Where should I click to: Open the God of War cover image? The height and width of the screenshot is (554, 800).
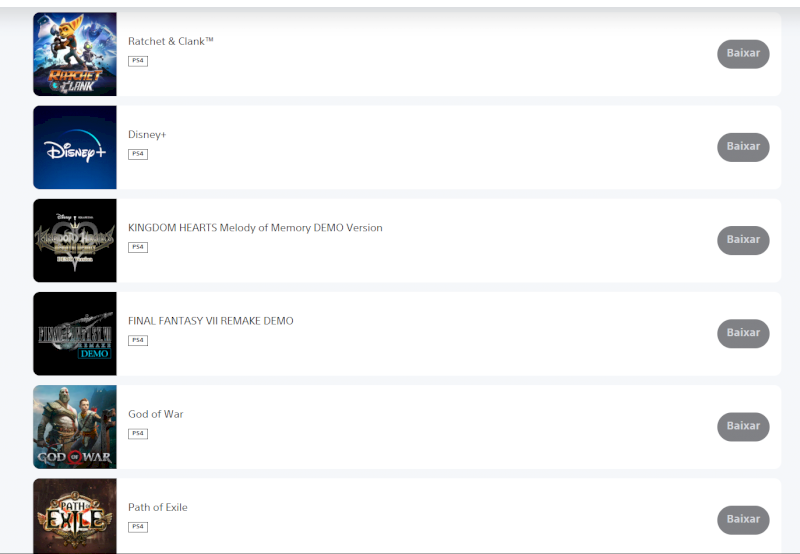coord(75,427)
